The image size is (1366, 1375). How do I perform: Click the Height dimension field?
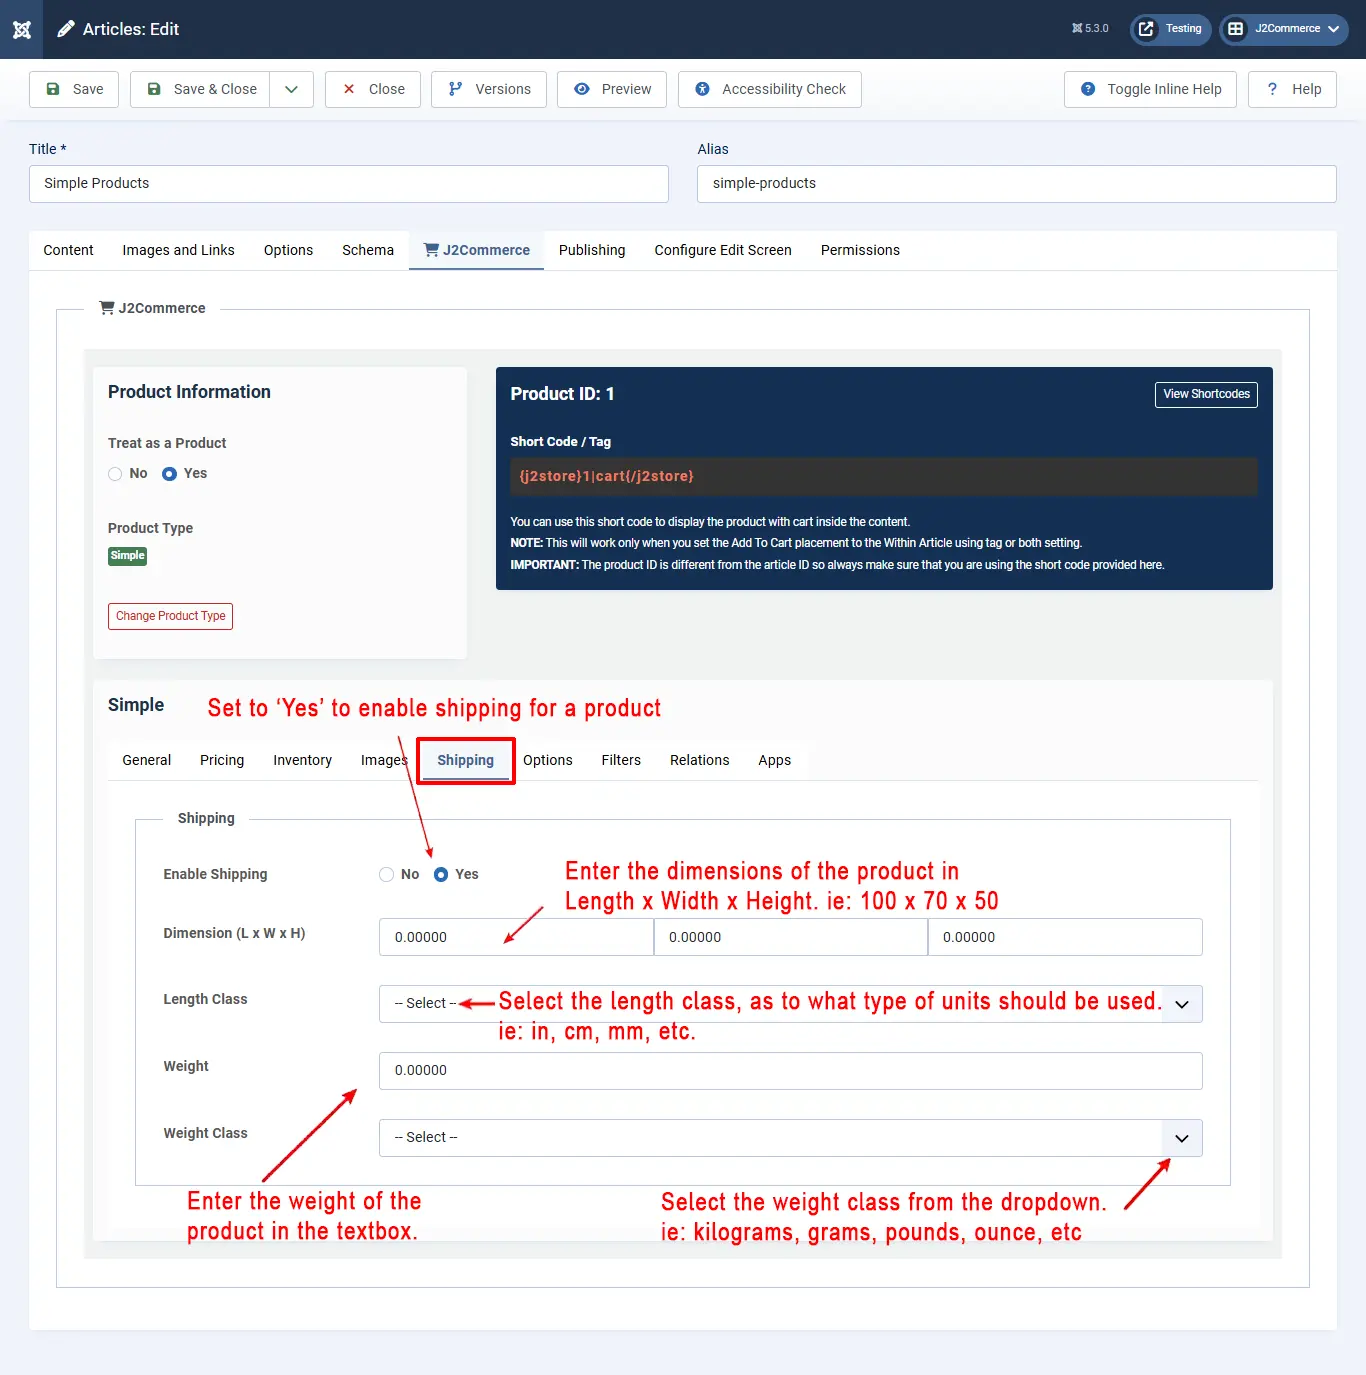1065,937
